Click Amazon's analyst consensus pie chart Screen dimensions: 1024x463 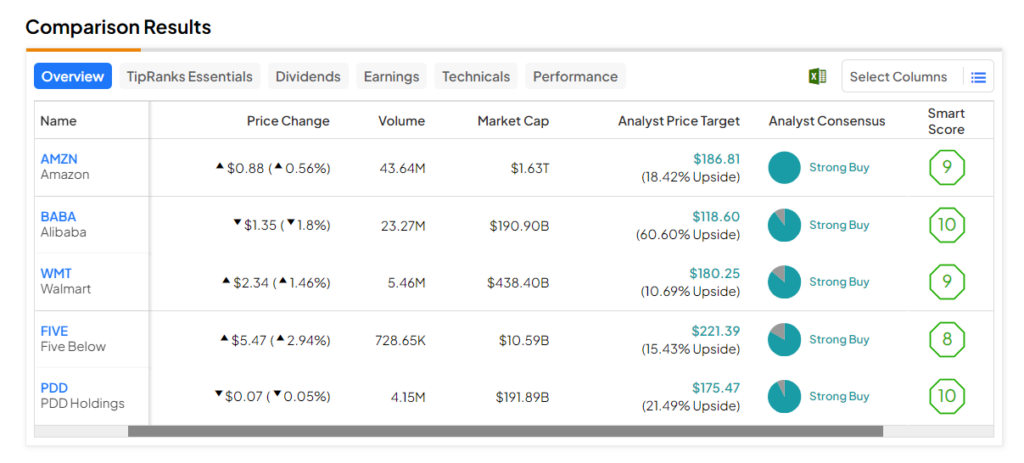point(784,167)
